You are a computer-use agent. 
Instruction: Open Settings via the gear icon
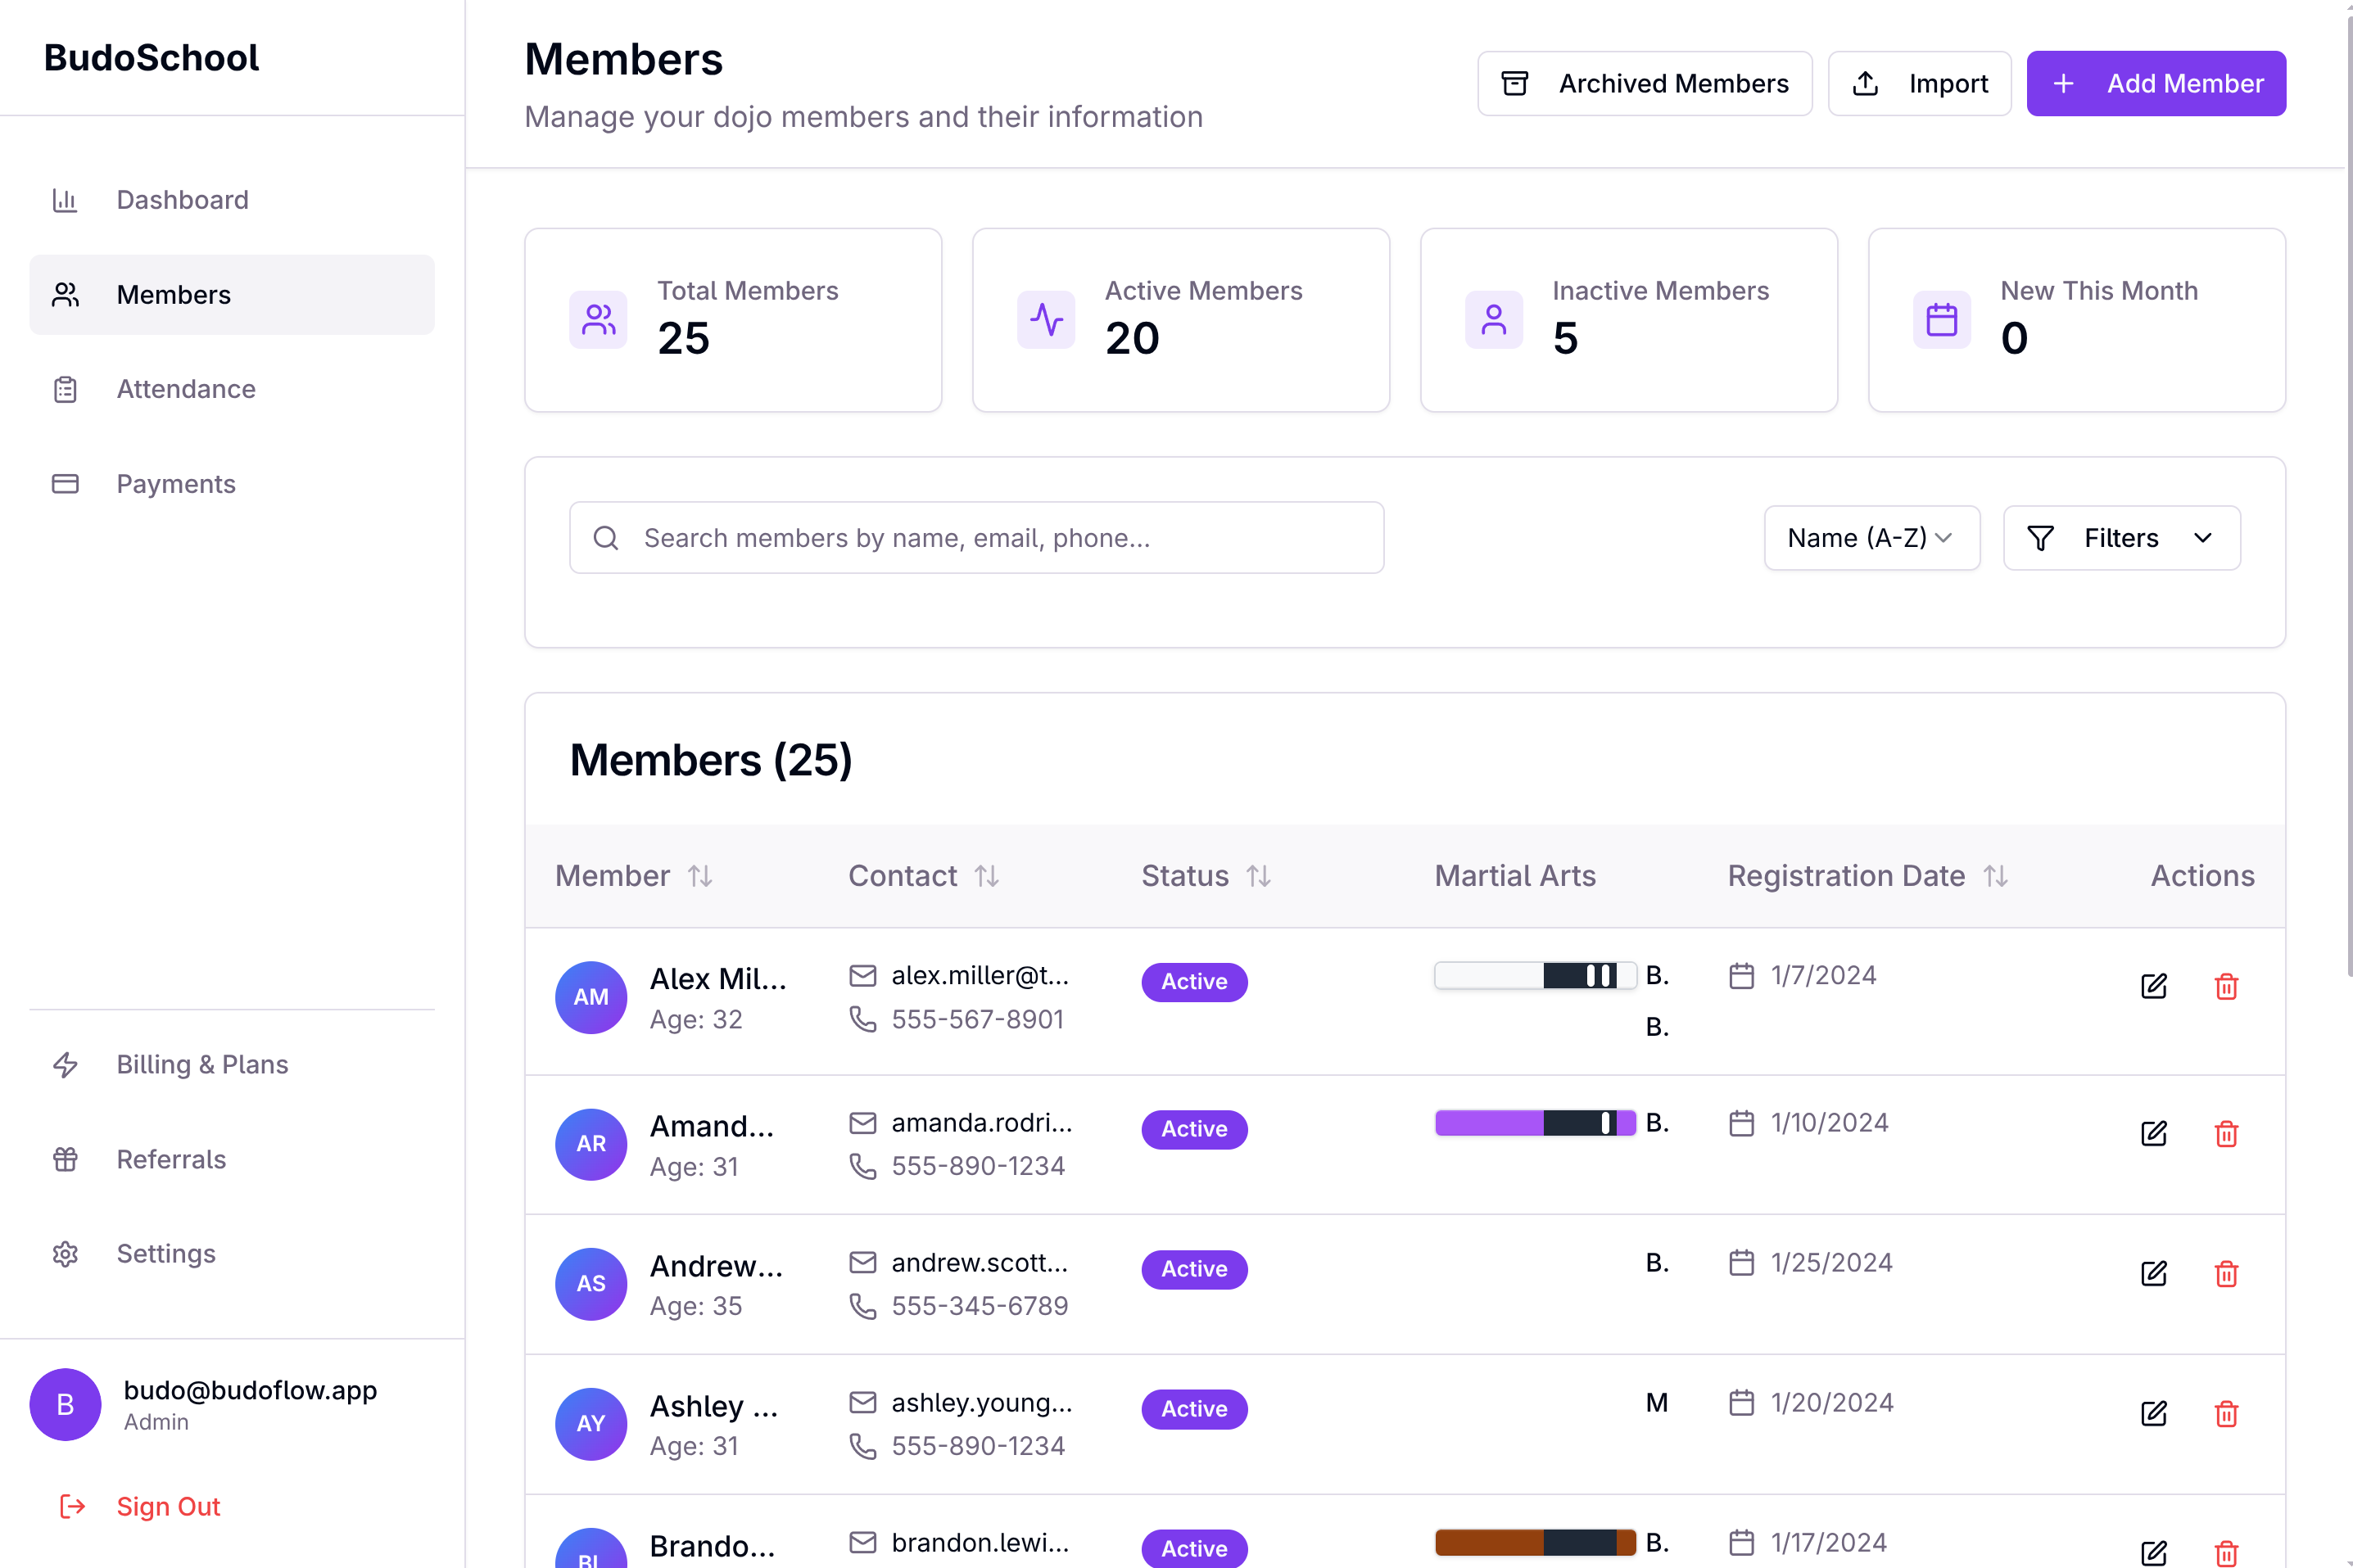click(65, 1253)
